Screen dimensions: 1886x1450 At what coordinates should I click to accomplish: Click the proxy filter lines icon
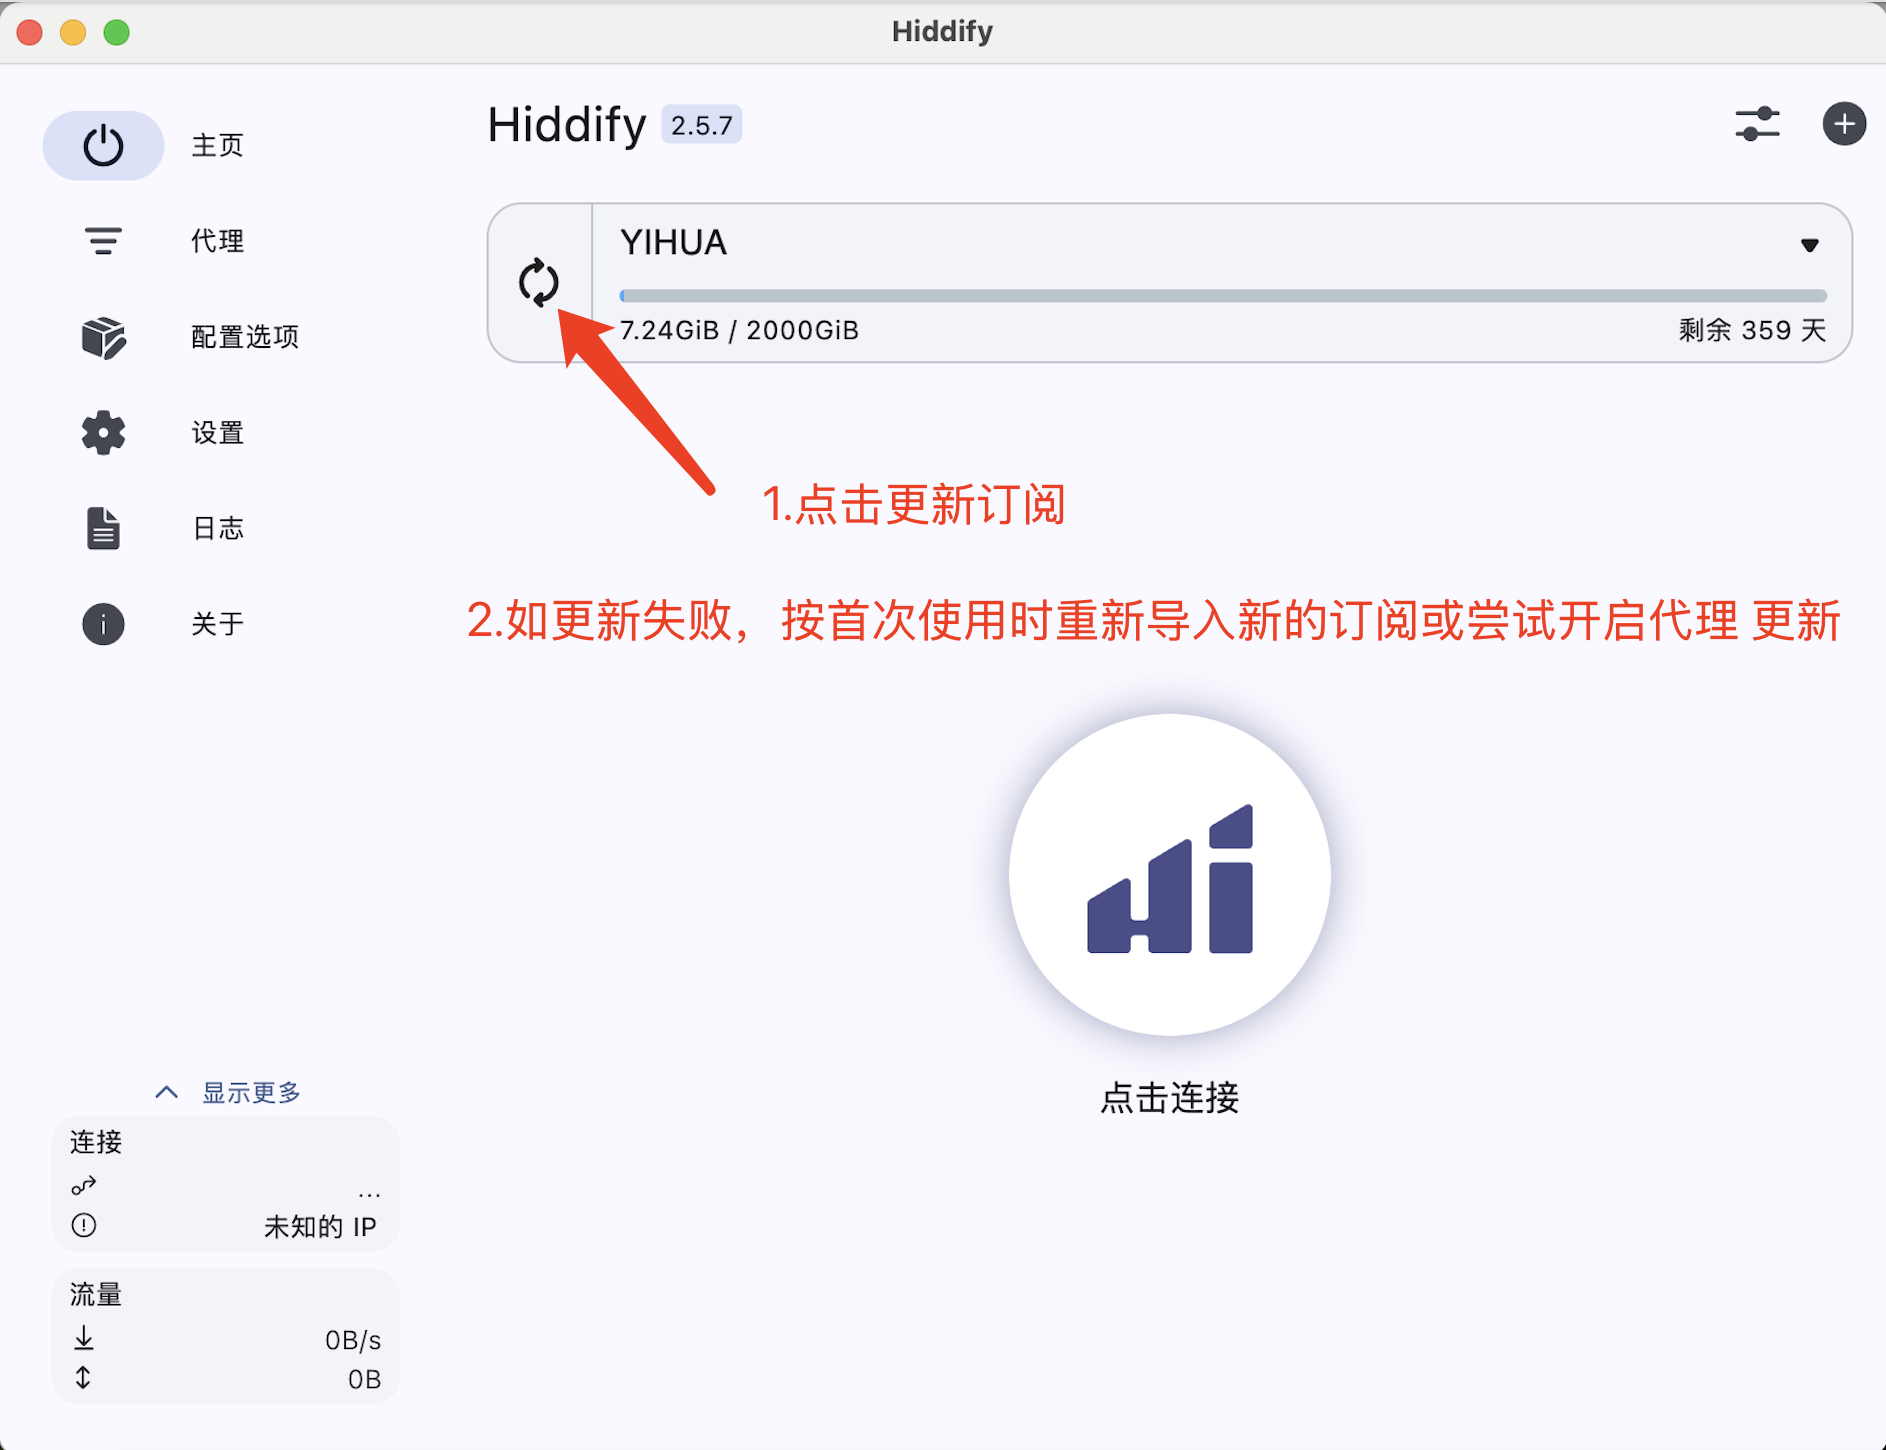pyautogui.click(x=103, y=241)
